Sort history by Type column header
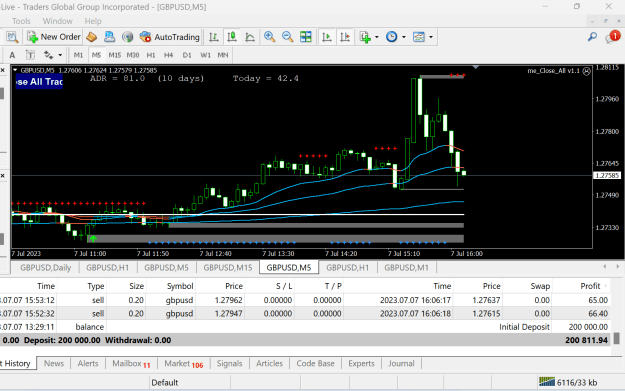The image size is (625, 391). point(96,286)
